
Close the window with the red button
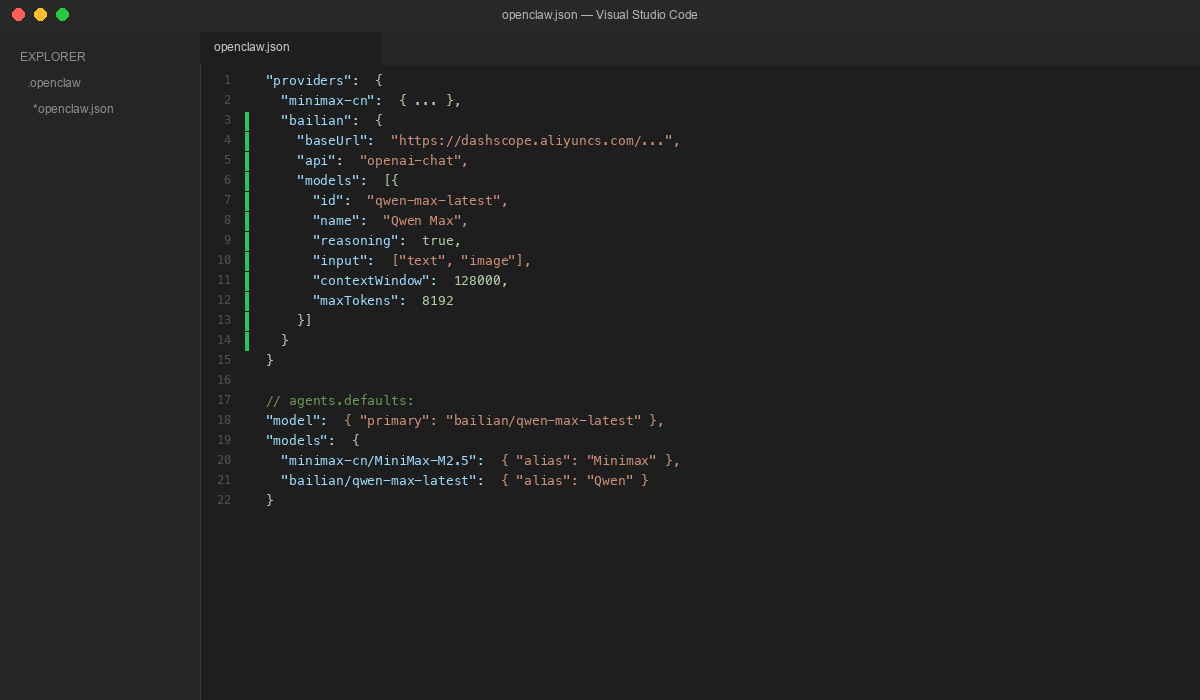[18, 15]
